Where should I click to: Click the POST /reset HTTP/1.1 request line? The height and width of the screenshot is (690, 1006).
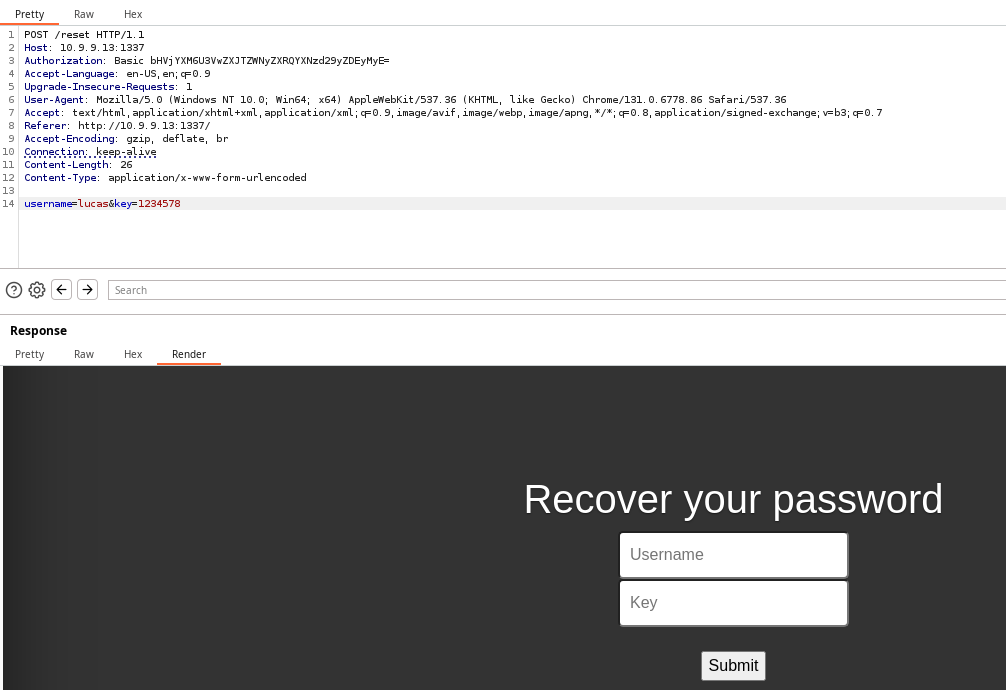(84, 35)
